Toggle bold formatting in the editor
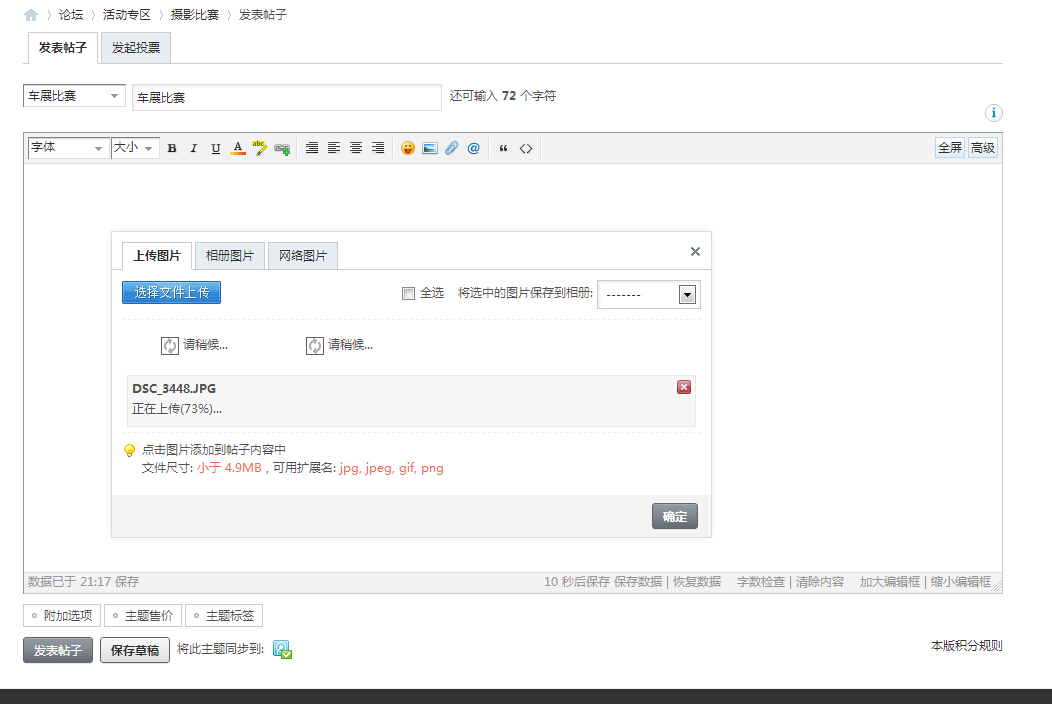 tap(172, 148)
